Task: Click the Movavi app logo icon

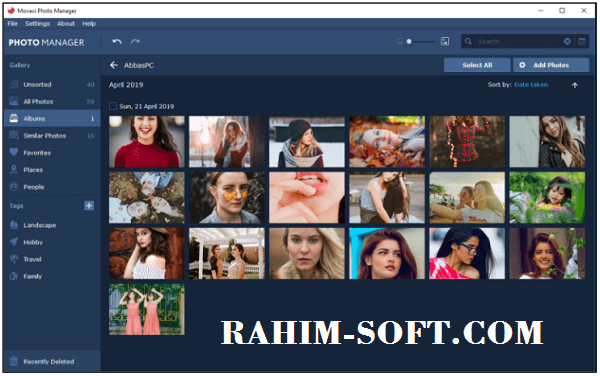Action: pos(11,10)
